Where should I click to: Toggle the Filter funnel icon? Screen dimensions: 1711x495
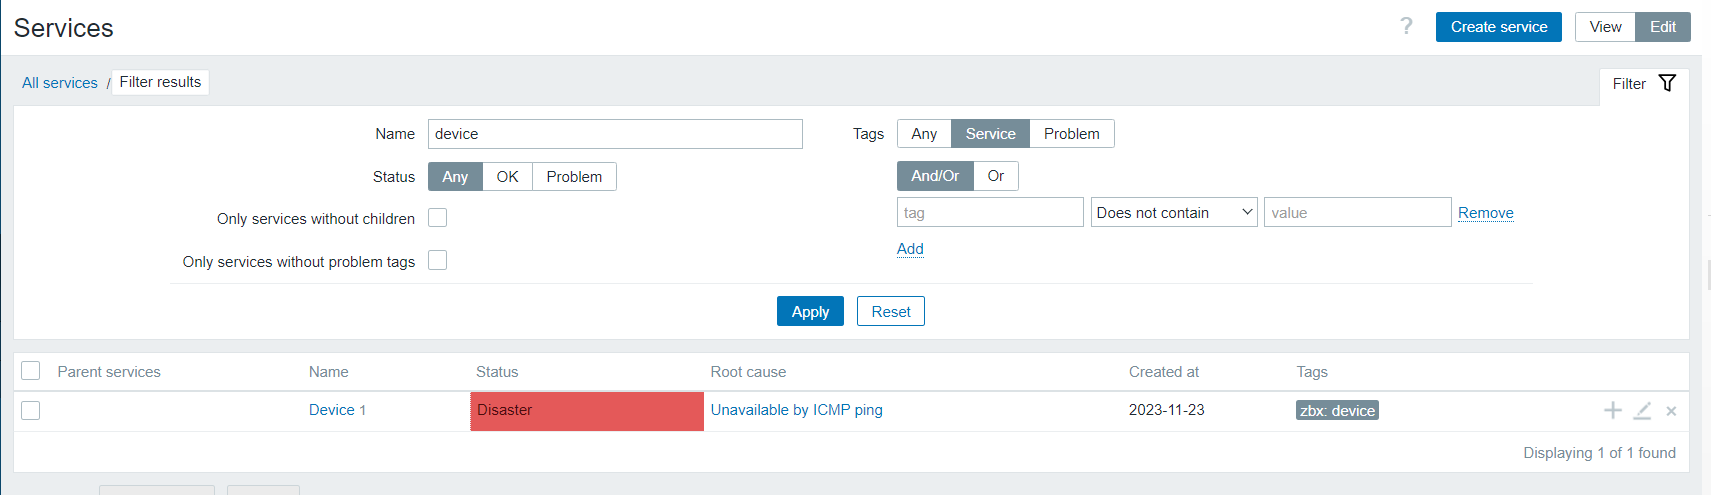[1667, 83]
